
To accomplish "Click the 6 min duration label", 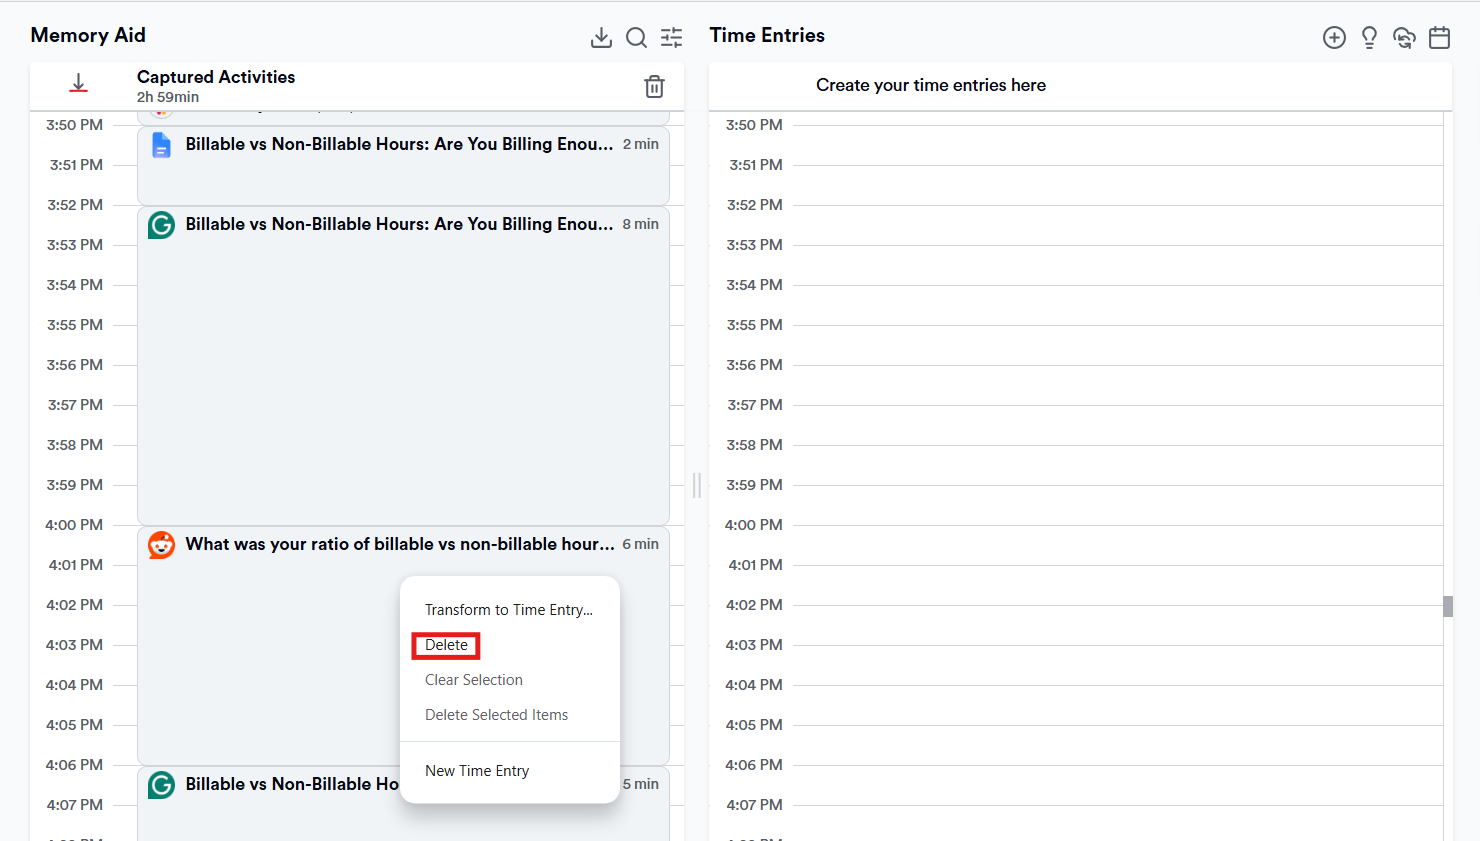I will click(640, 544).
